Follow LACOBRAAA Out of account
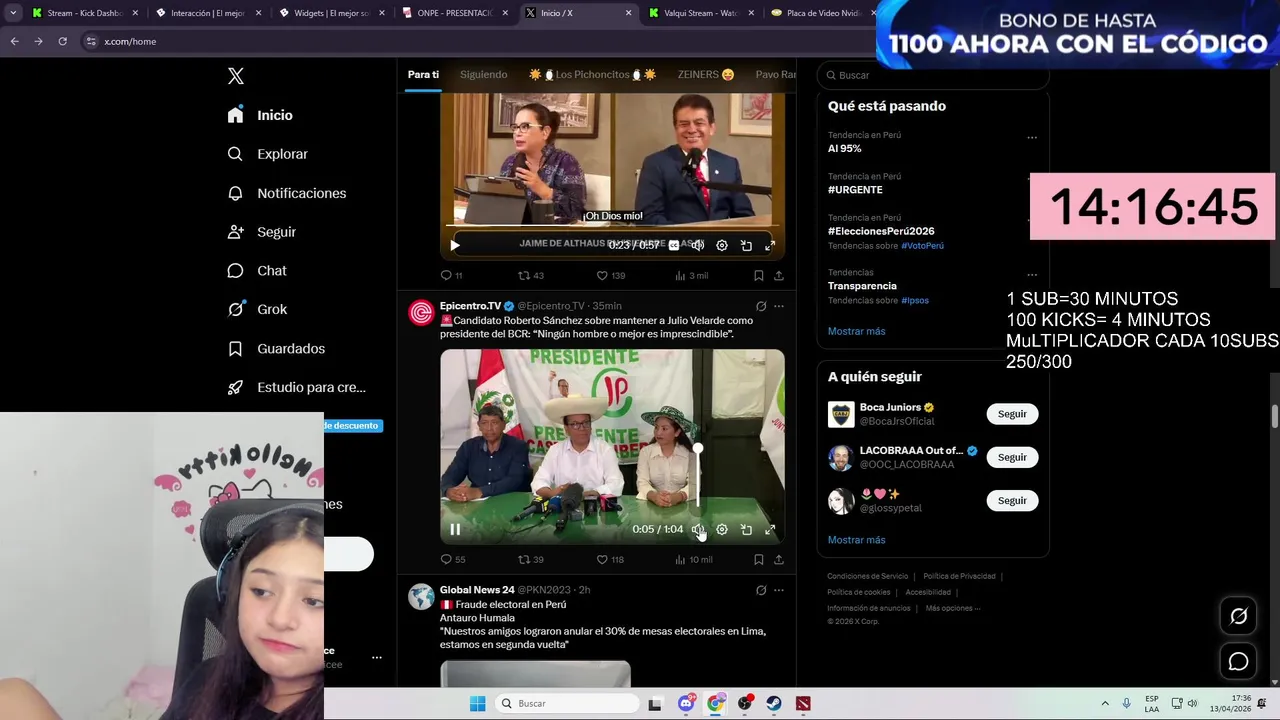The height and width of the screenshot is (720, 1280). tap(1012, 457)
